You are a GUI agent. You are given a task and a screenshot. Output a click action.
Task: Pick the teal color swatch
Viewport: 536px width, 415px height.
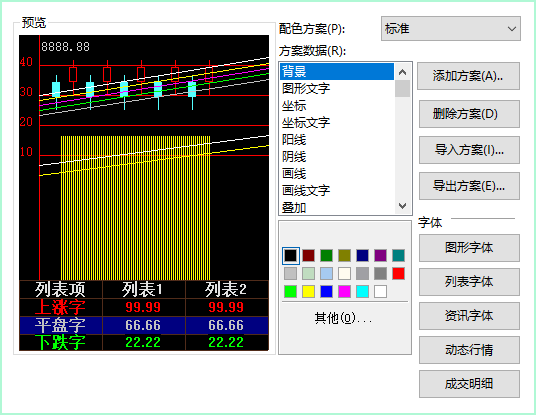[399, 255]
